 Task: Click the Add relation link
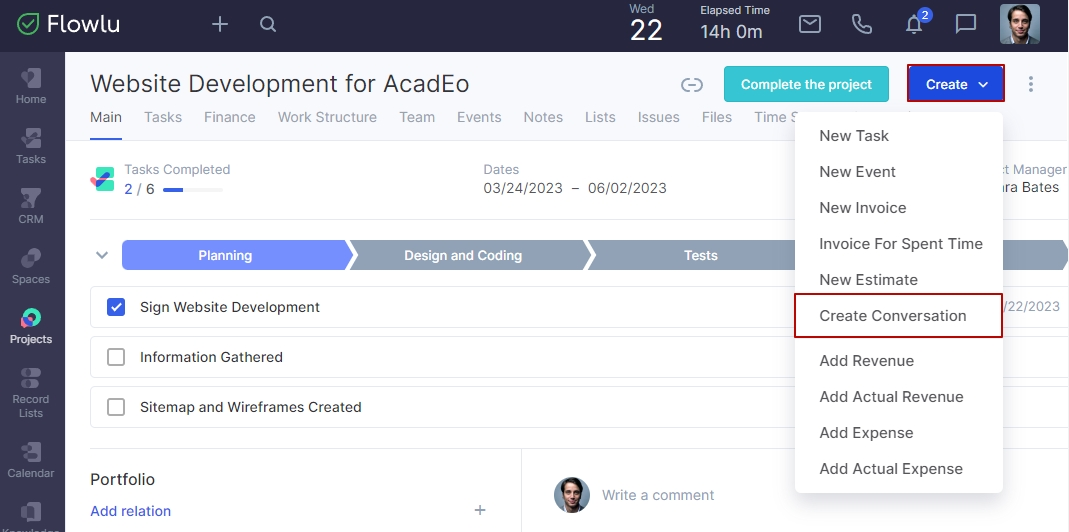(130, 511)
